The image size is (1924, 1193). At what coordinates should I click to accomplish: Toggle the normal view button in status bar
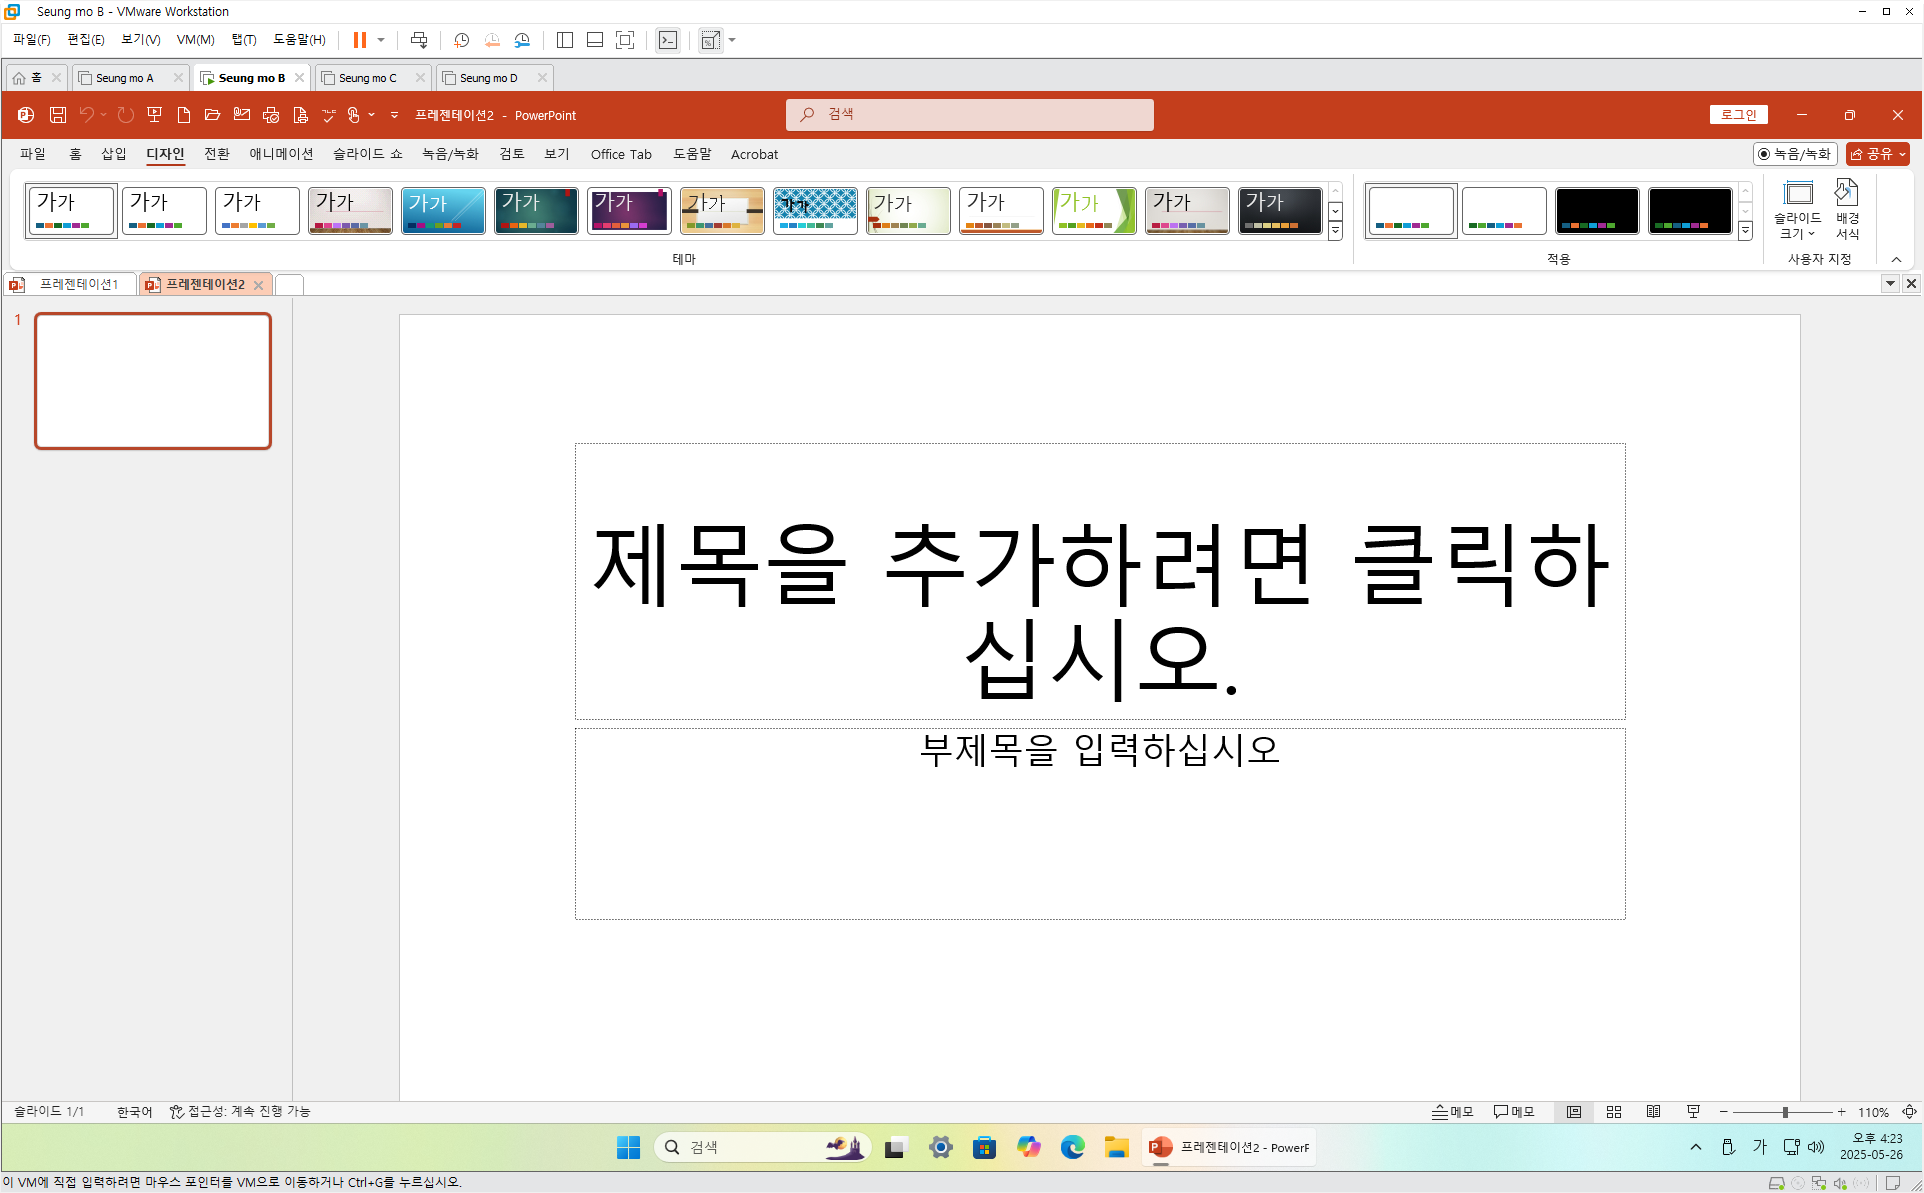tap(1574, 1112)
